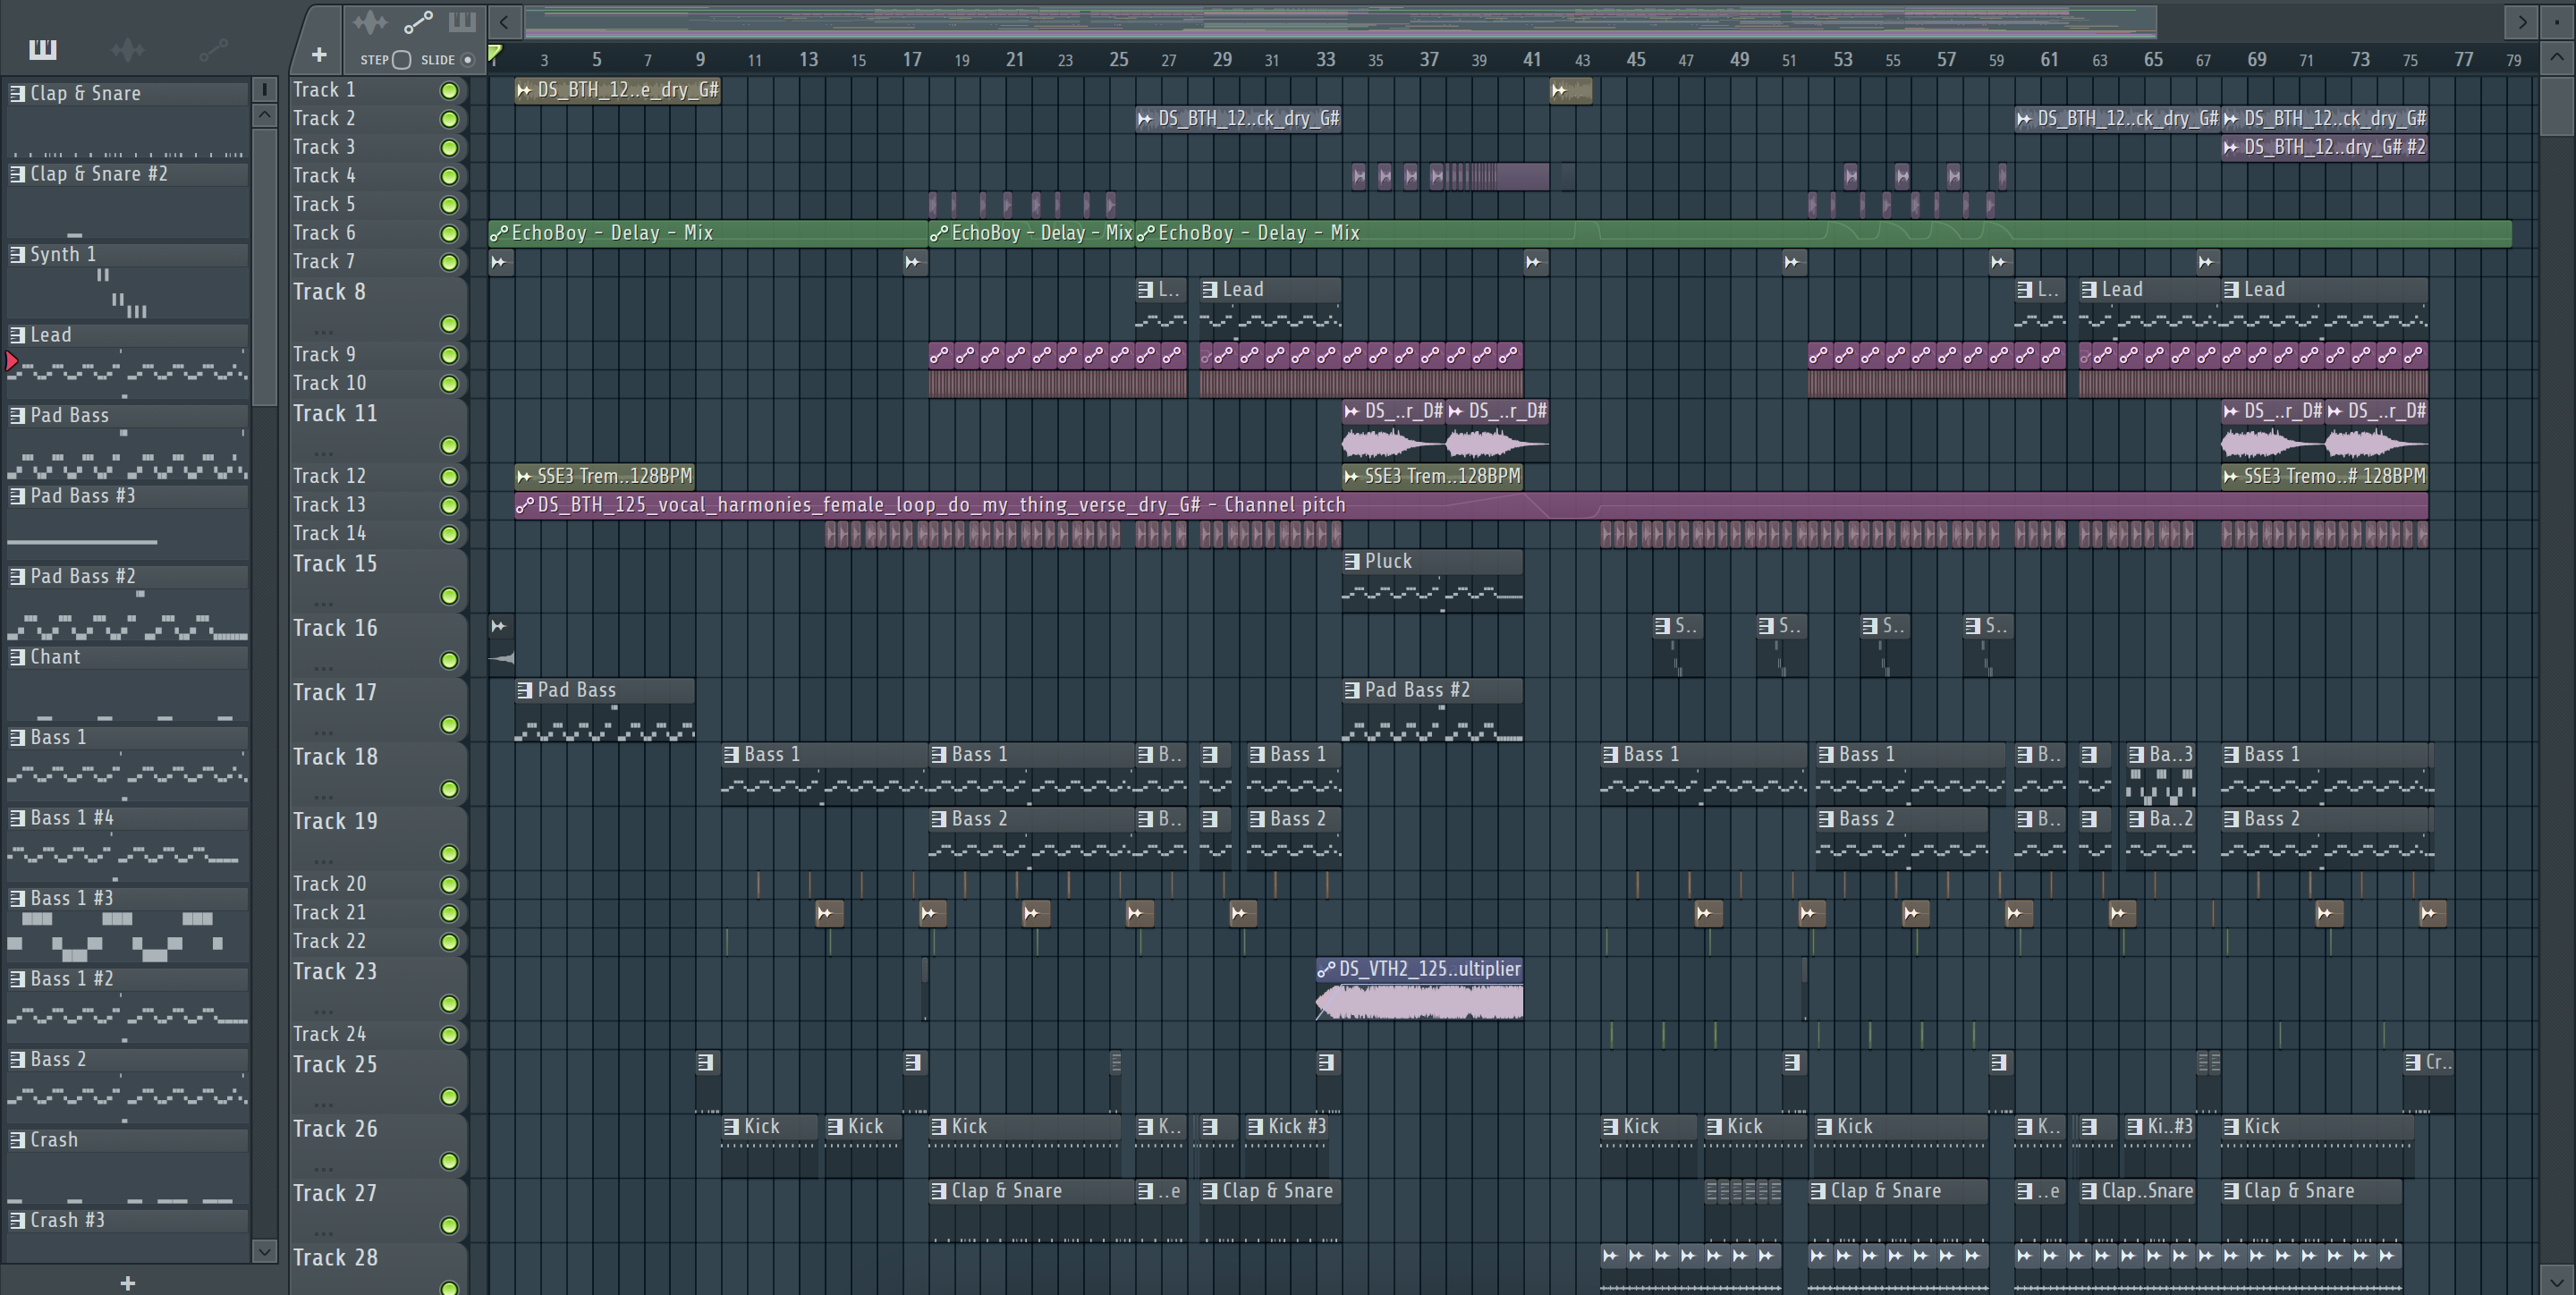The image size is (2576, 1295).
Task: Switch picker to audio clips filter
Action: pyautogui.click(x=128, y=49)
